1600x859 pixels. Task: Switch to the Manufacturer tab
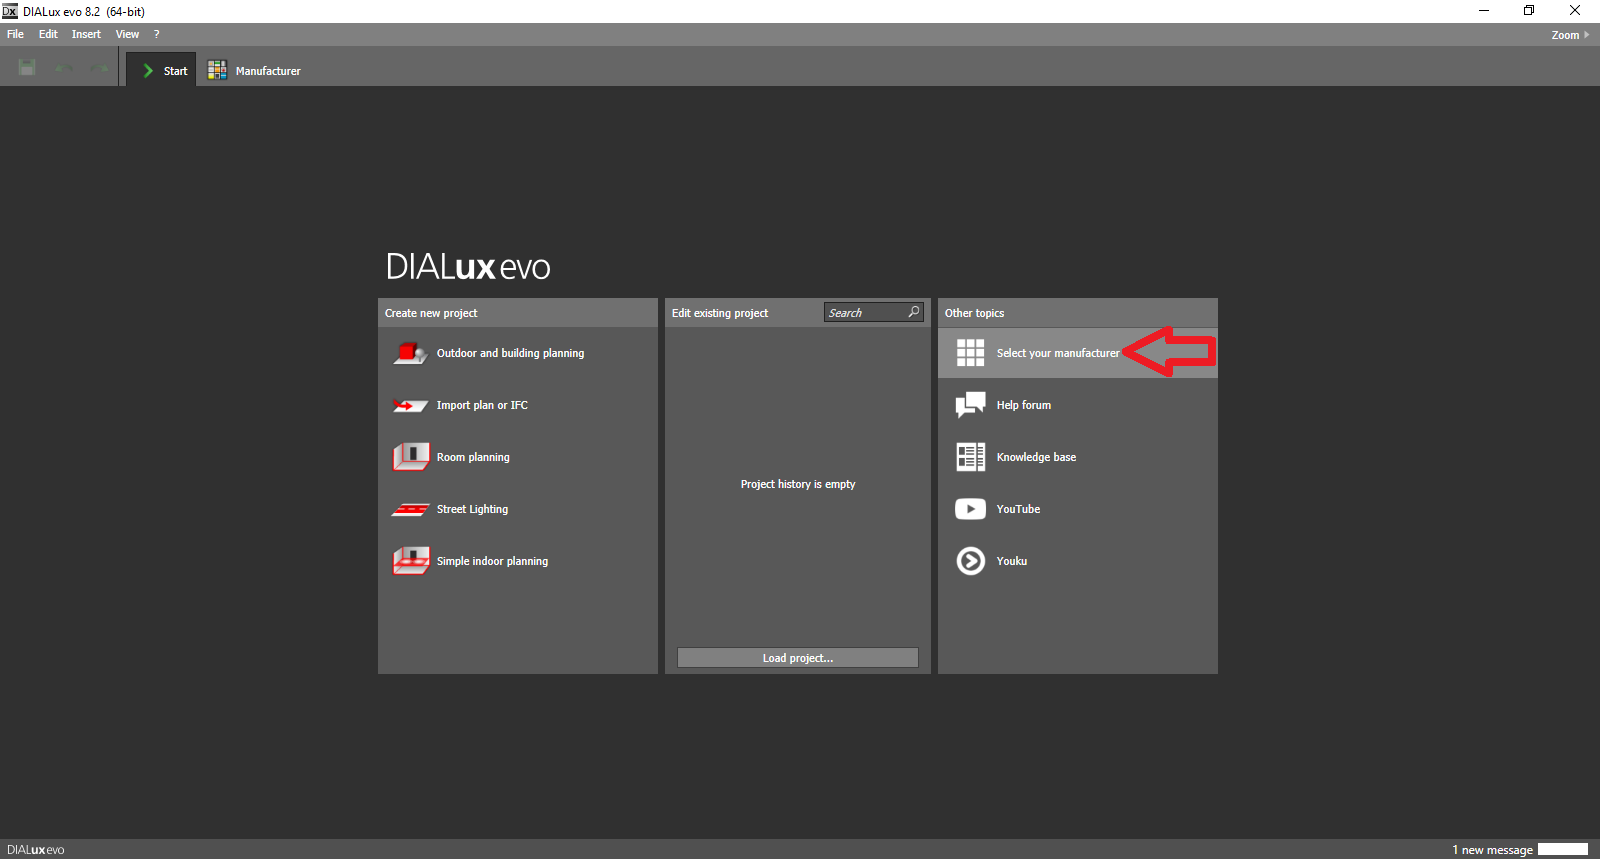(x=254, y=71)
